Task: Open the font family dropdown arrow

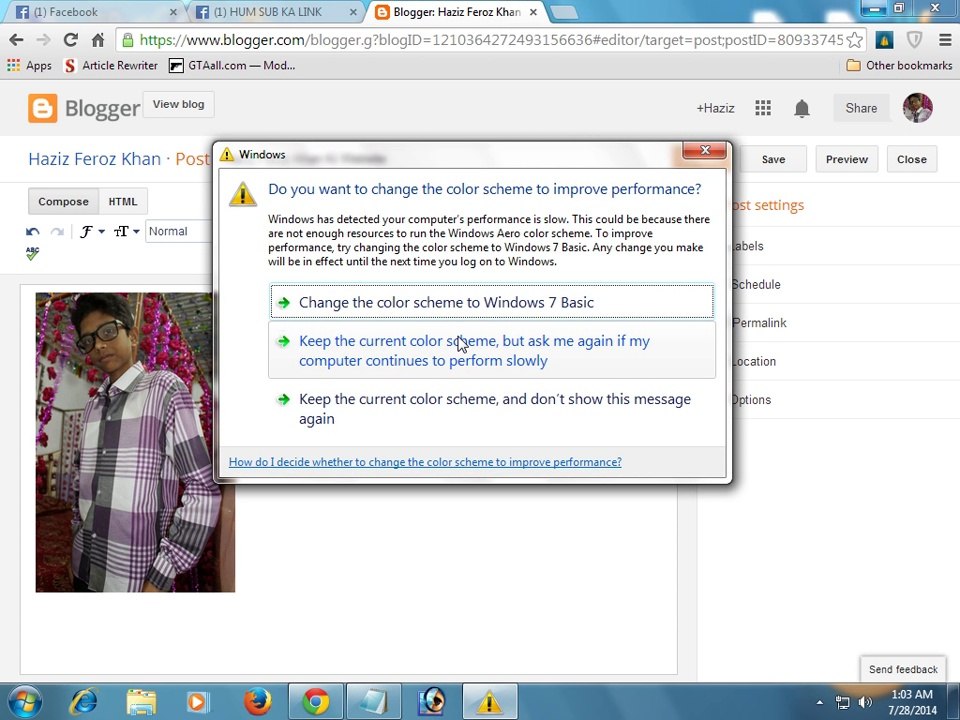Action: (101, 231)
